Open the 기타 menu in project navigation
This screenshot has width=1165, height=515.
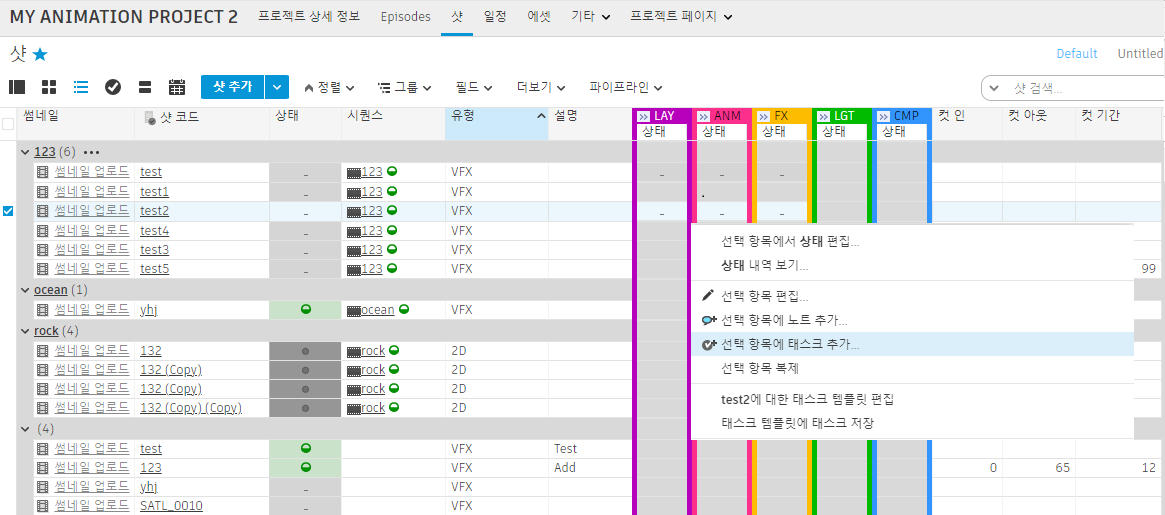[x=591, y=16]
